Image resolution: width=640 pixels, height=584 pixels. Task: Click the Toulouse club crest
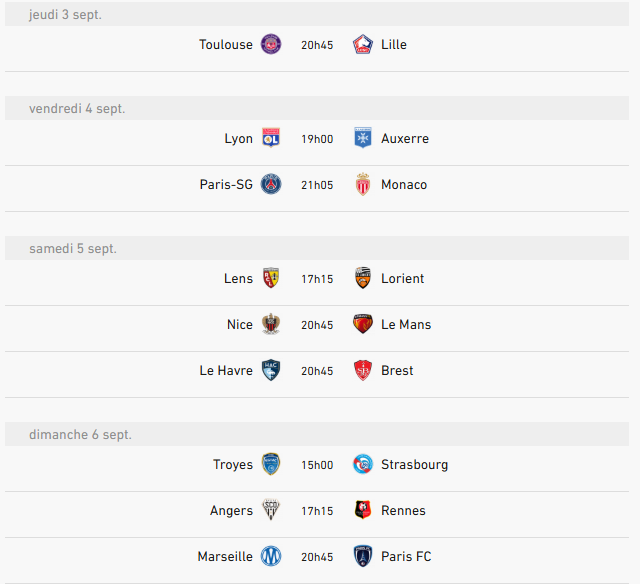pyautogui.click(x=271, y=44)
